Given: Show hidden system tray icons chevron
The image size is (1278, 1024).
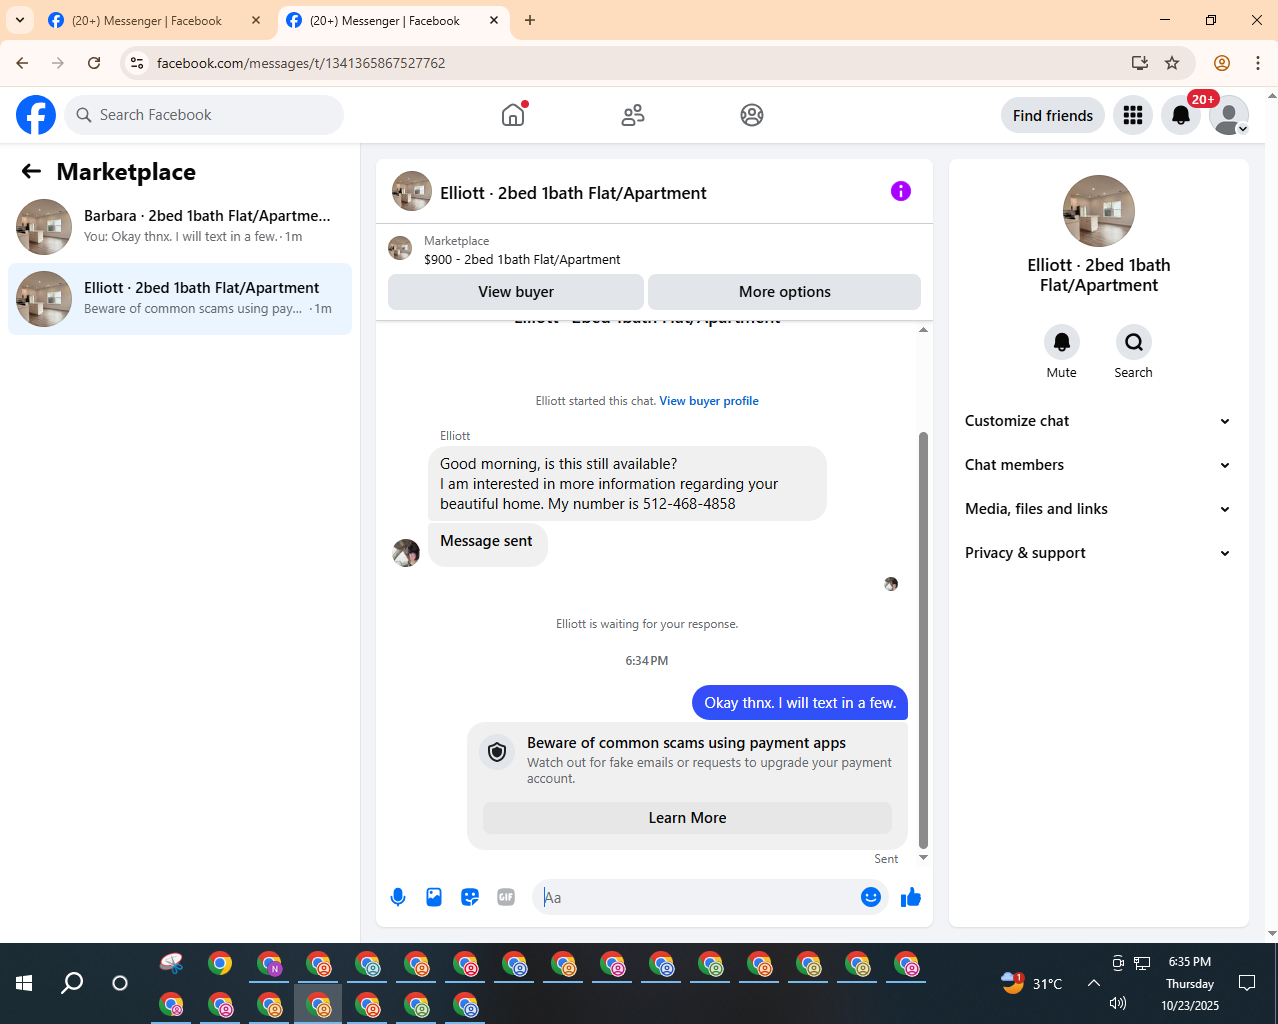Looking at the screenshot, I should [1094, 983].
